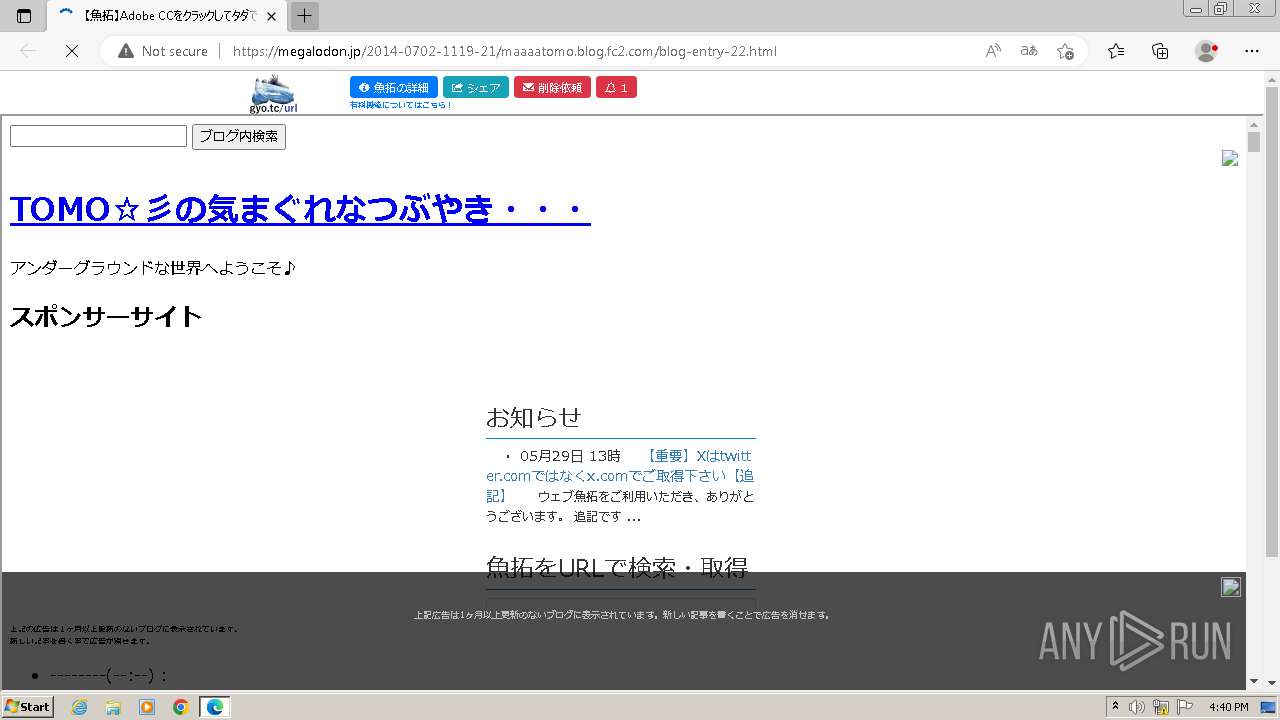Screen dimensions: 1280x720
Task: Click the 魚拓をURLで検索・取得 heading
Action: click(x=617, y=568)
